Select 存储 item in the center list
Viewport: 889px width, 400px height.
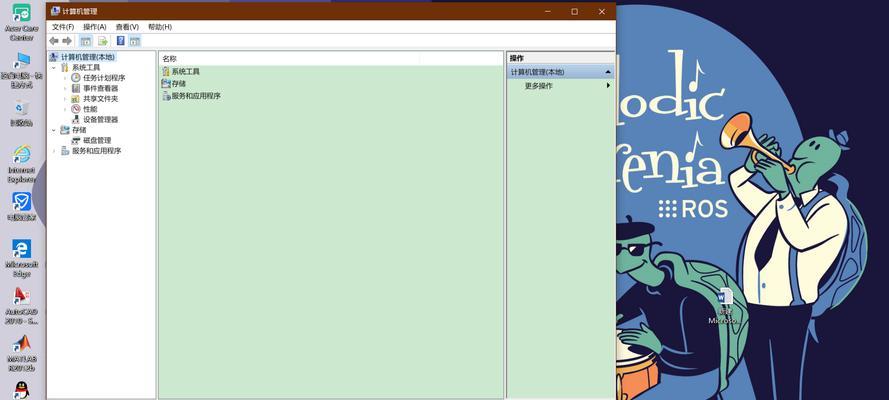pyautogui.click(x=173, y=83)
